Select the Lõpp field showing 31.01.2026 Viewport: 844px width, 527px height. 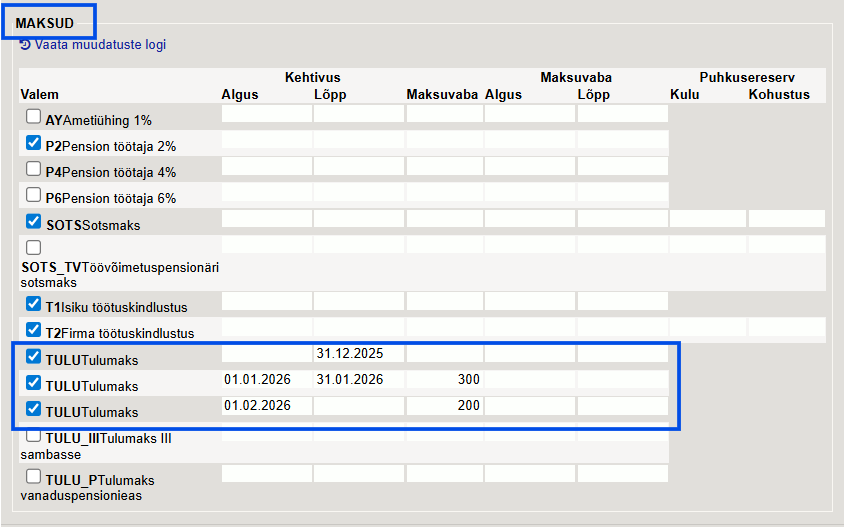click(358, 380)
